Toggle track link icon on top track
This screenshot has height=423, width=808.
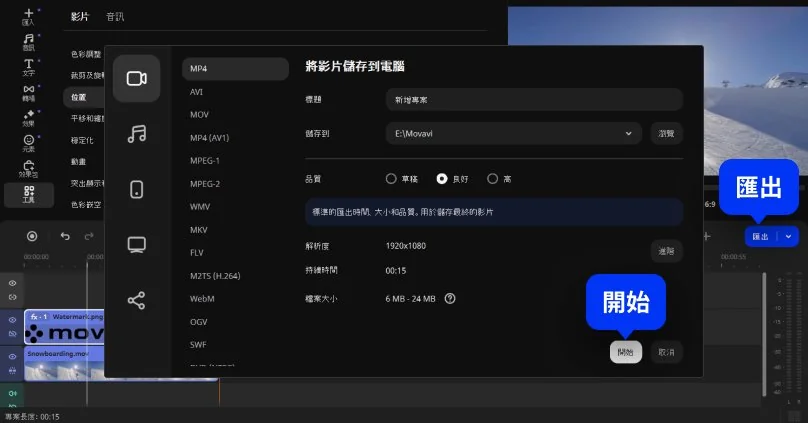[x=12, y=297]
